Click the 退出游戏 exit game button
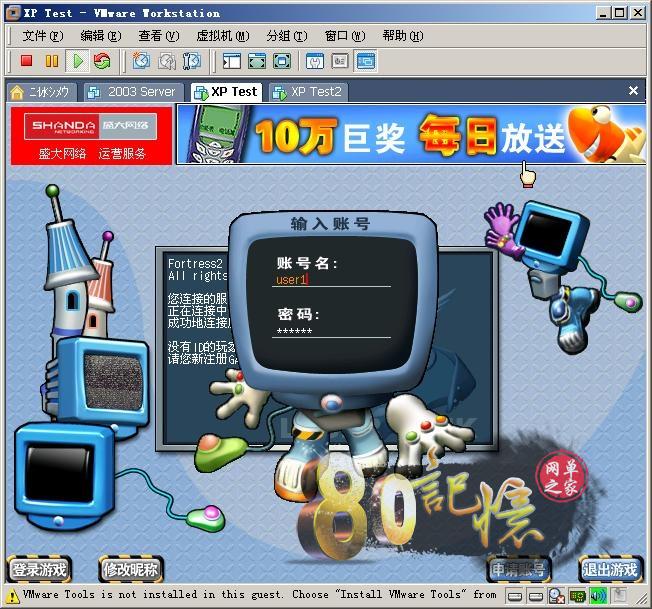This screenshot has height=609, width=652. pyautogui.click(x=610, y=570)
